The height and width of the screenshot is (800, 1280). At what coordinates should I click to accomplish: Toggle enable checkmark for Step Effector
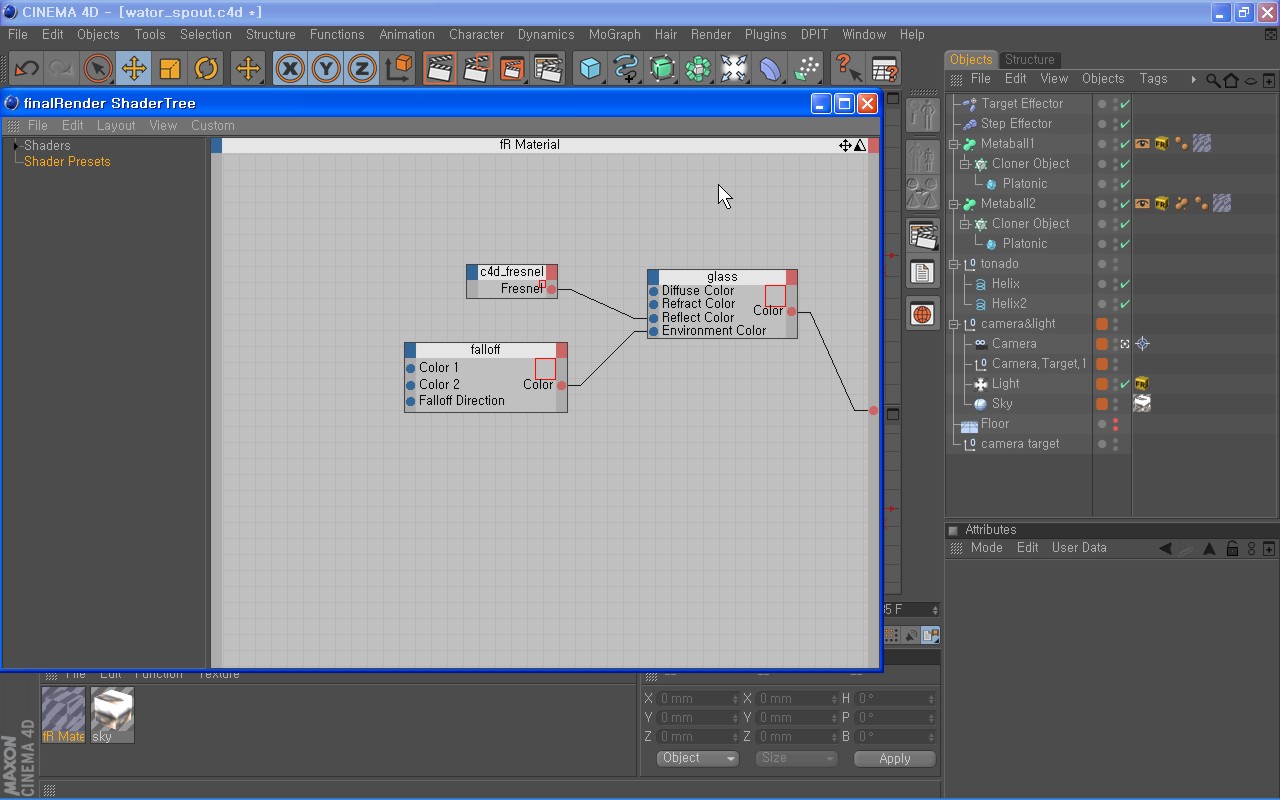click(x=1125, y=124)
